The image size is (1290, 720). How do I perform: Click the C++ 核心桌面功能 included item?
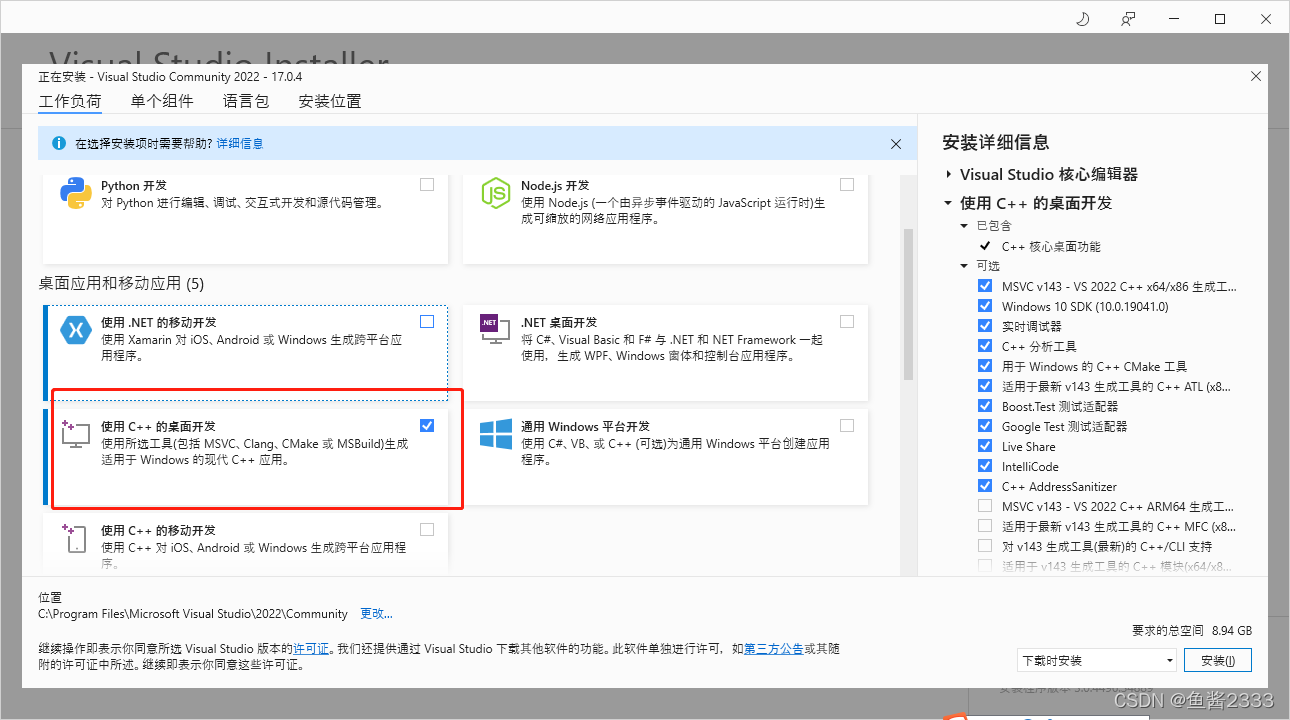[x=1051, y=246]
